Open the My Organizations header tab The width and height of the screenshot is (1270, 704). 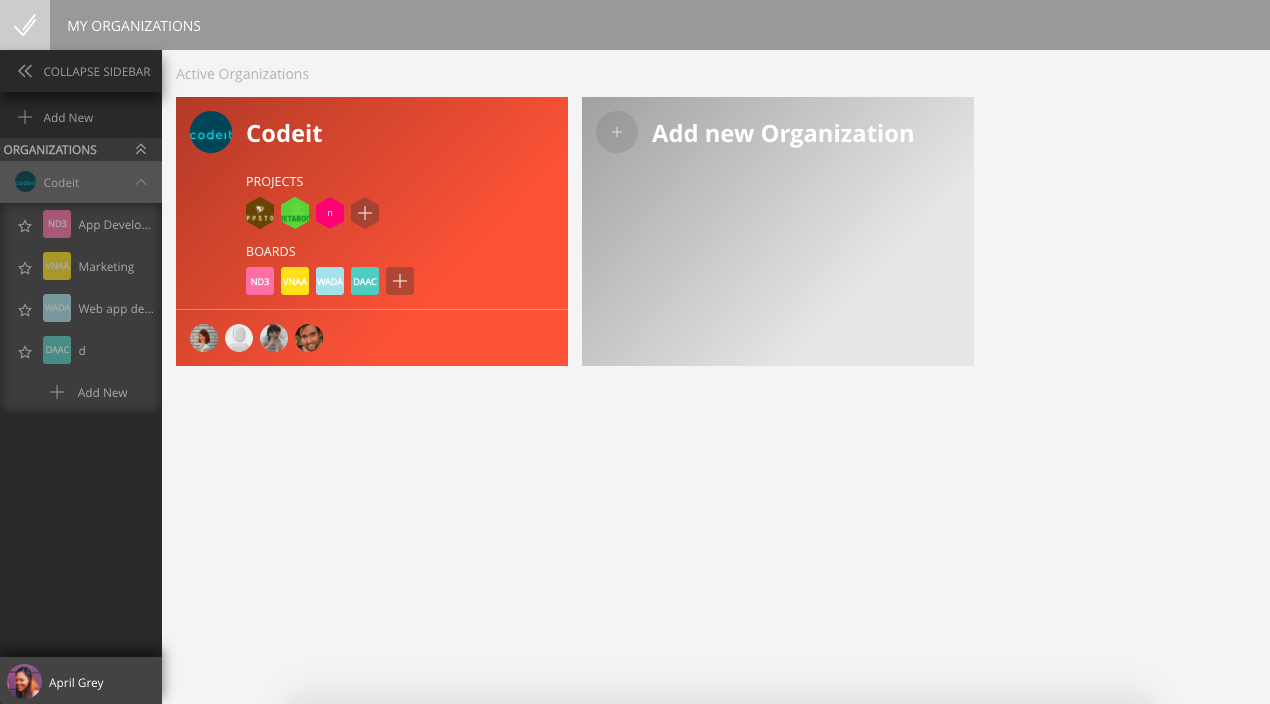[134, 26]
